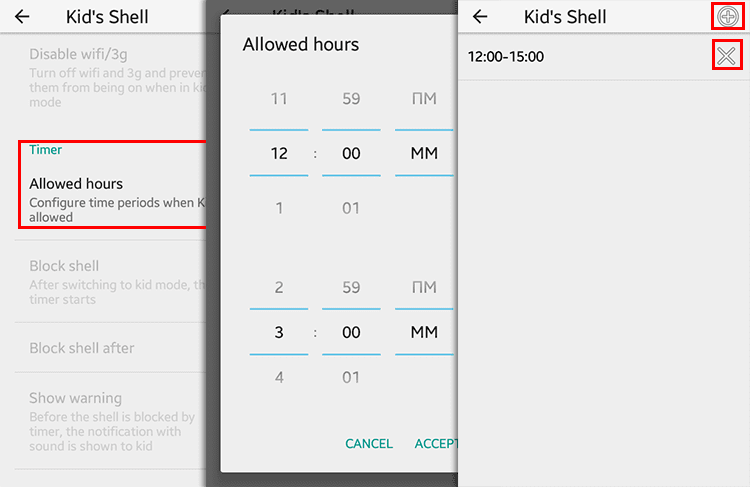Tap CANCEL in the Allowed hours dialog
This screenshot has width=750, height=487.
[x=369, y=444]
